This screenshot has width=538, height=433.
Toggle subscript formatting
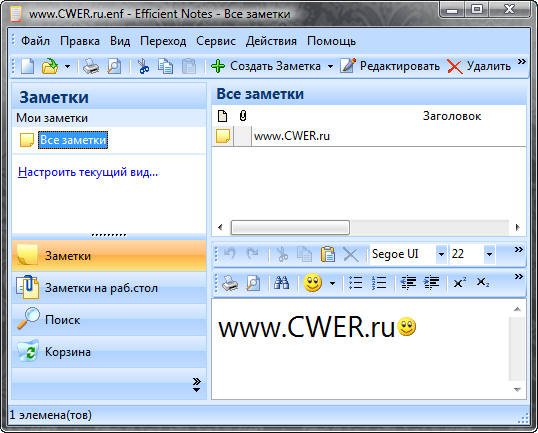point(483,283)
